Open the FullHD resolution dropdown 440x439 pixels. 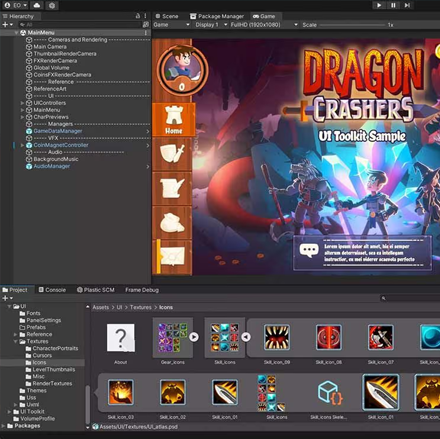264,25
